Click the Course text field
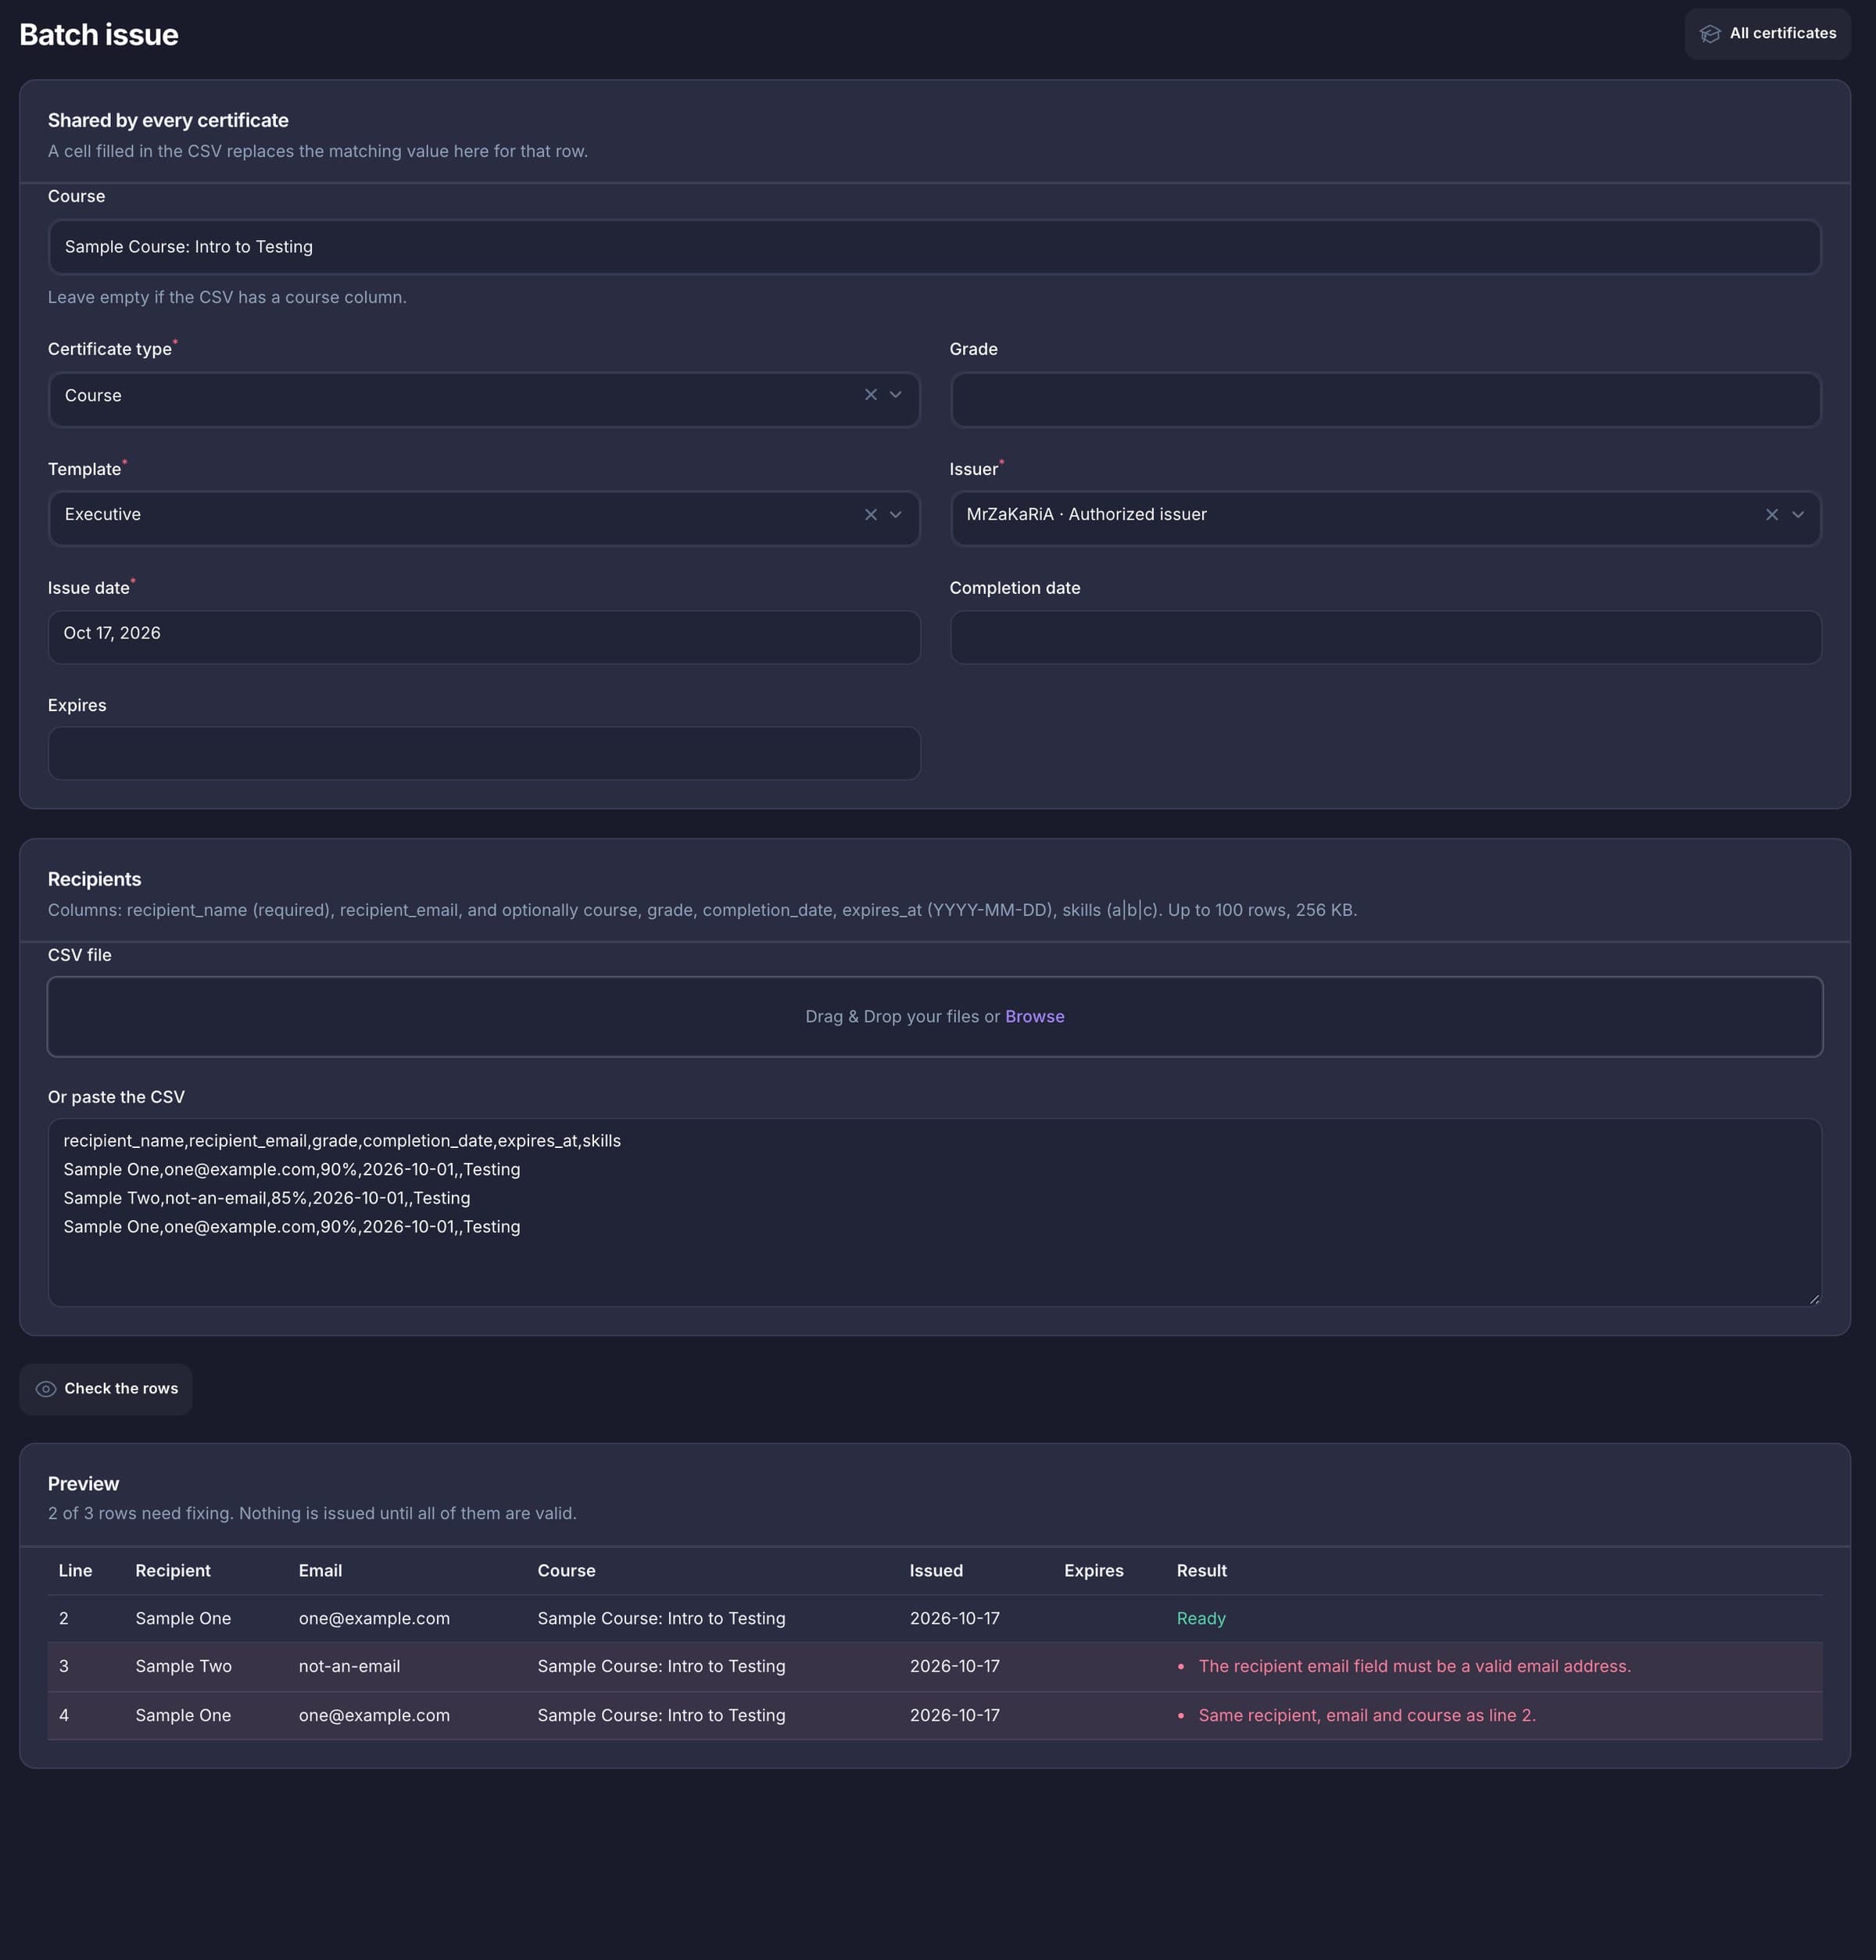 pos(934,247)
